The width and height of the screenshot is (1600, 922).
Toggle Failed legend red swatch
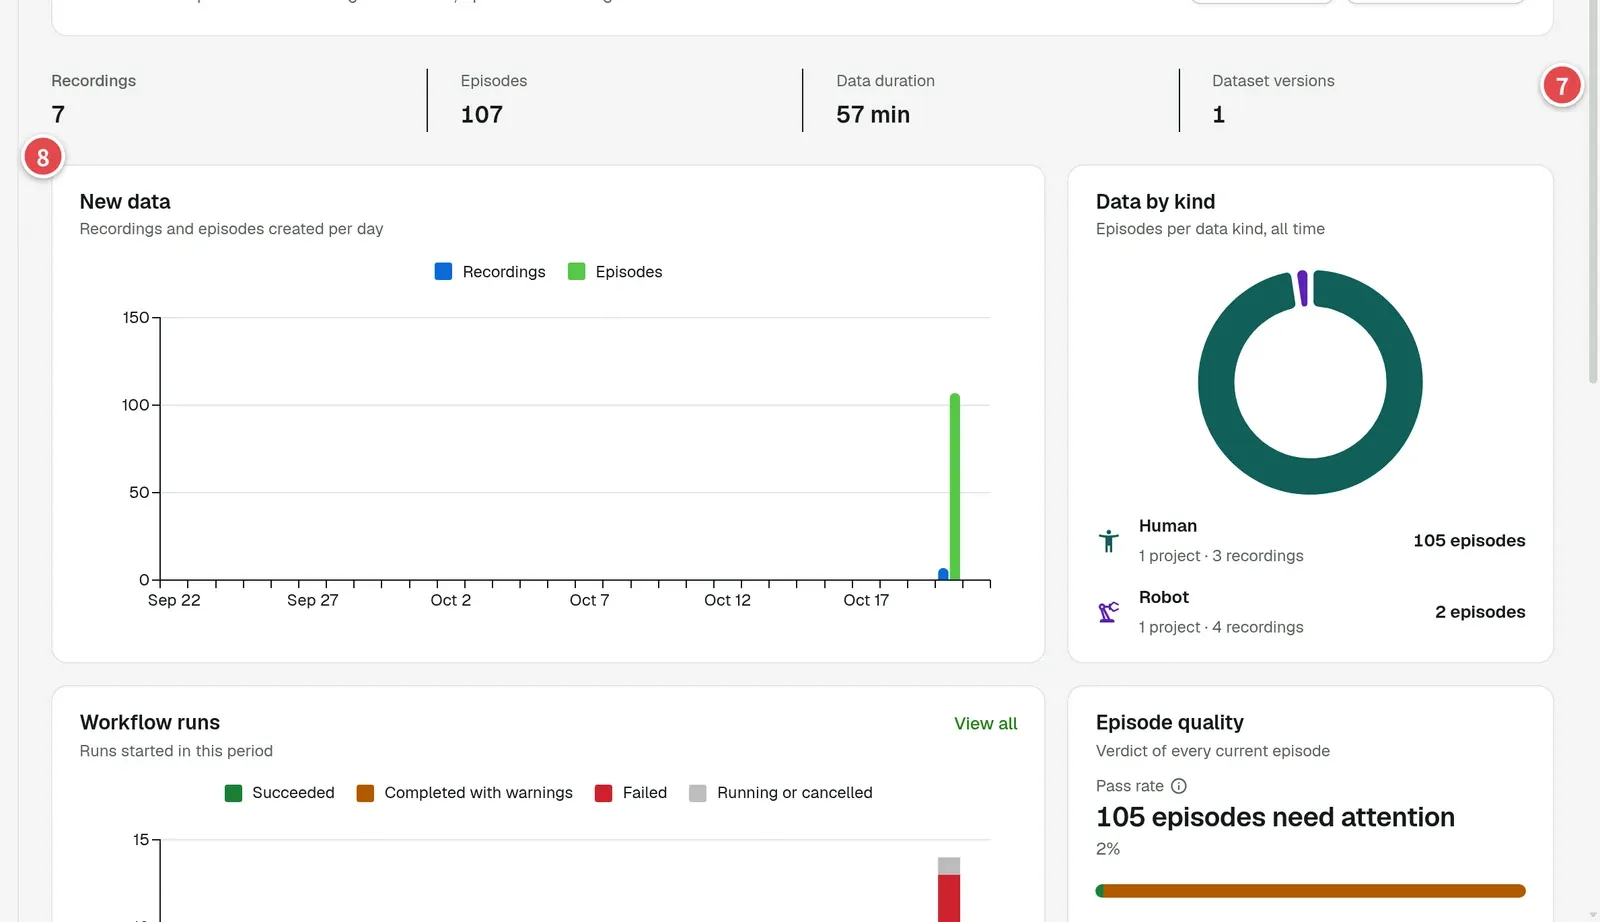pos(603,793)
